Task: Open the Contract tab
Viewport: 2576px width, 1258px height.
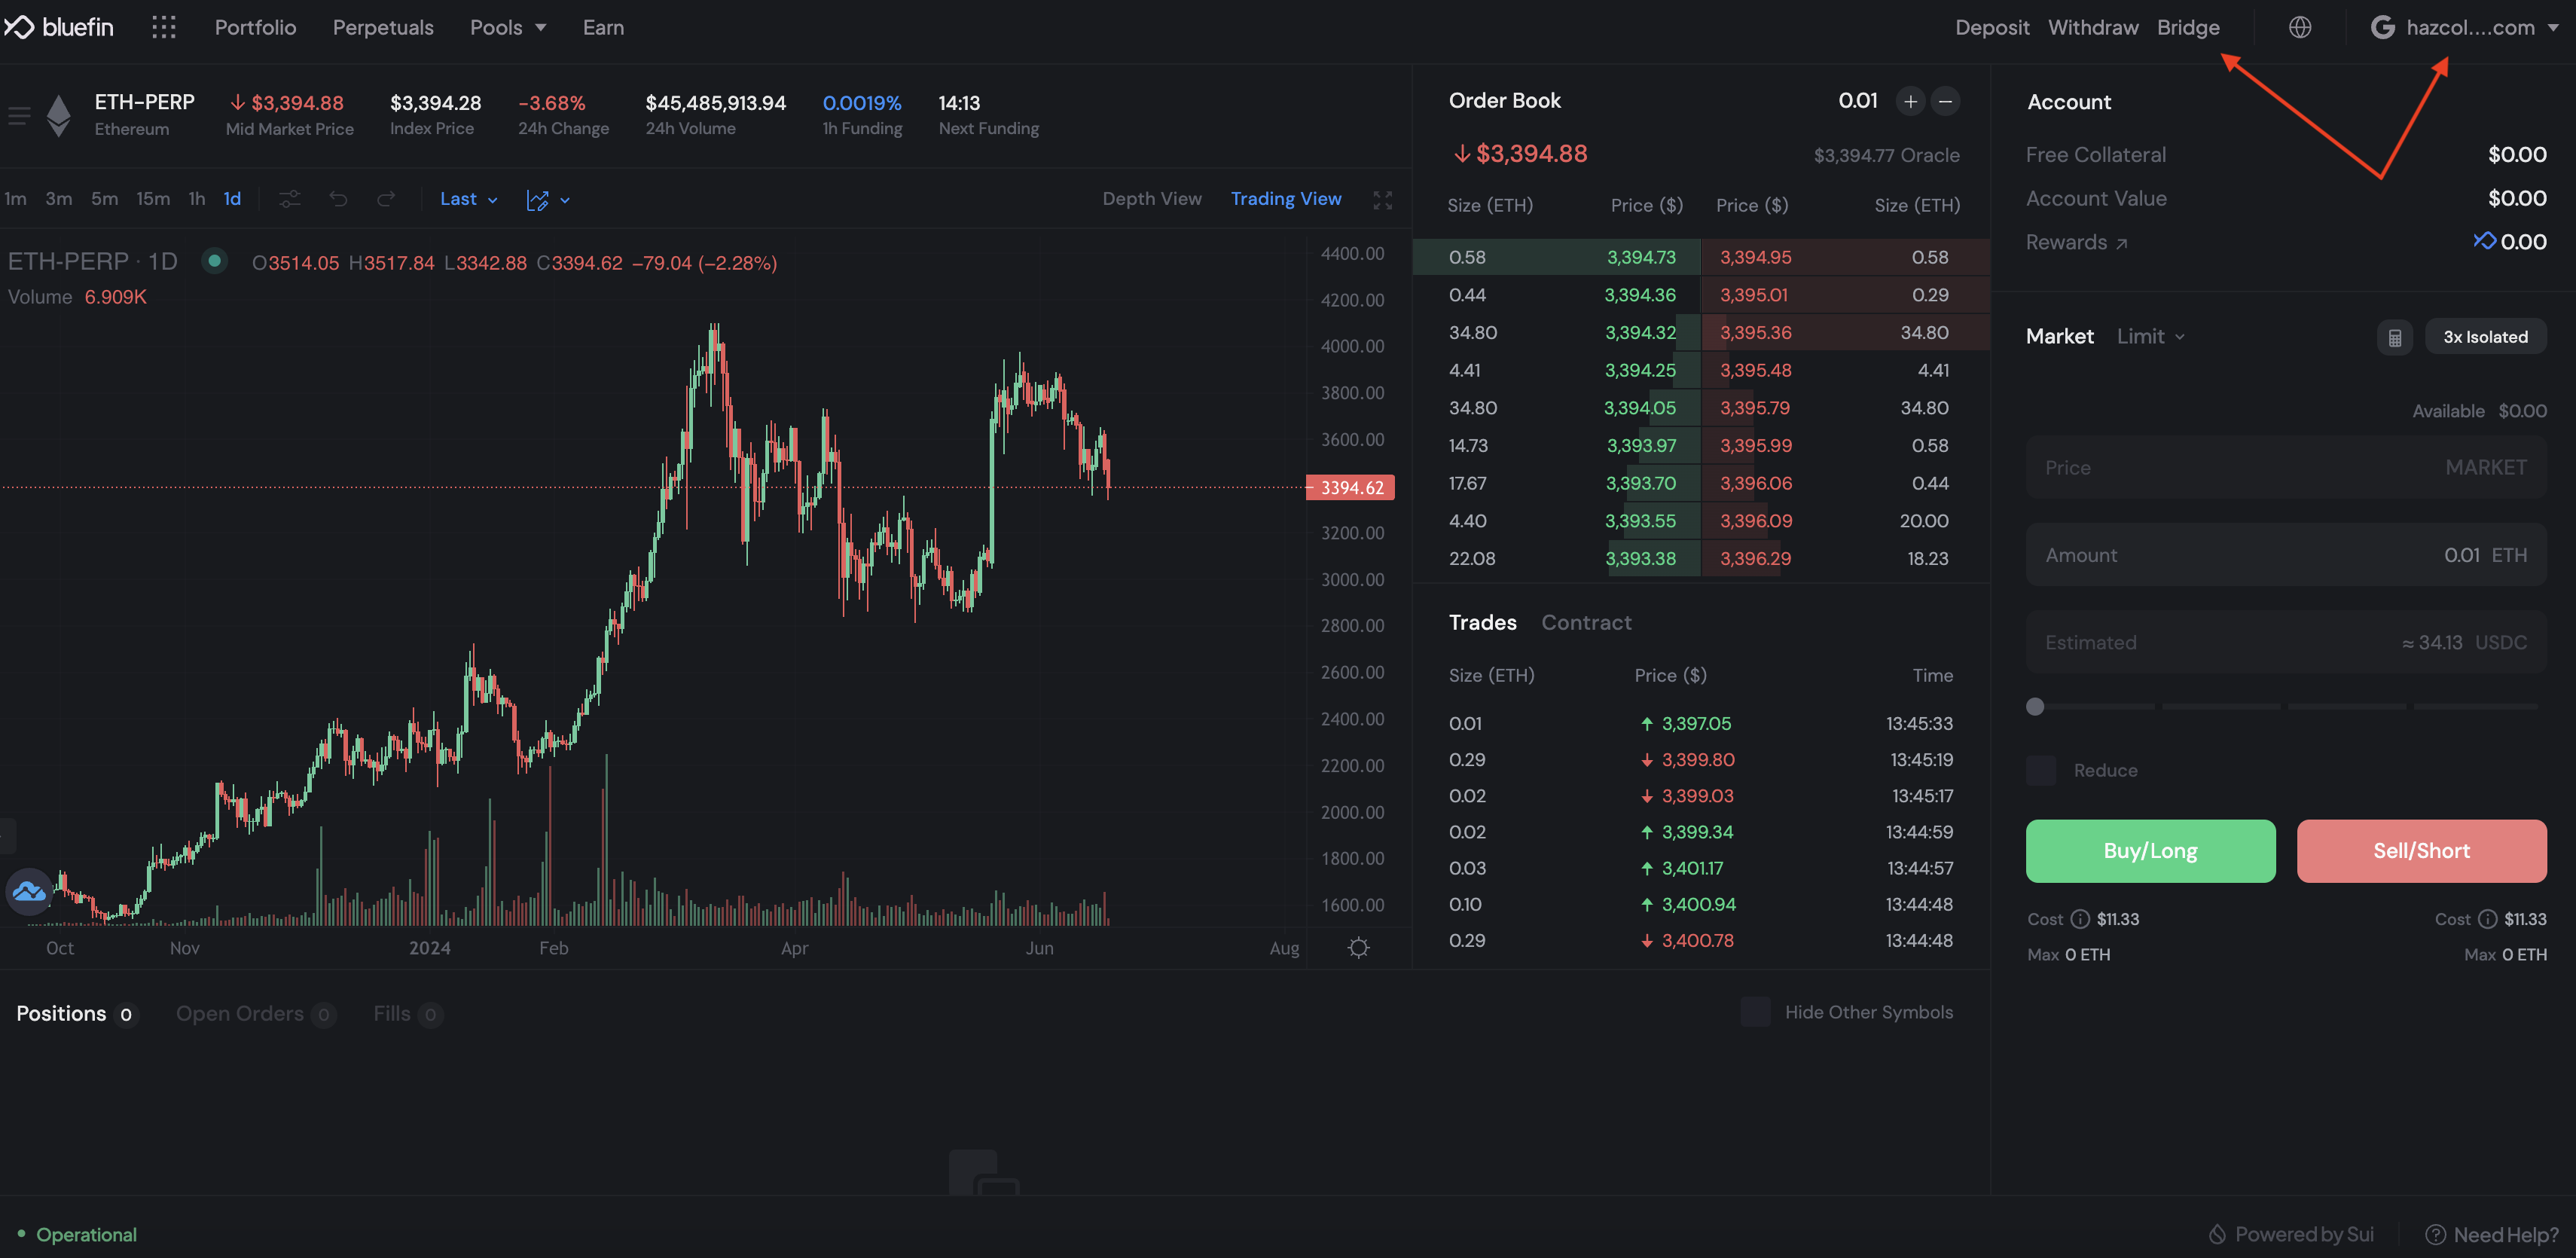Action: click(x=1586, y=622)
